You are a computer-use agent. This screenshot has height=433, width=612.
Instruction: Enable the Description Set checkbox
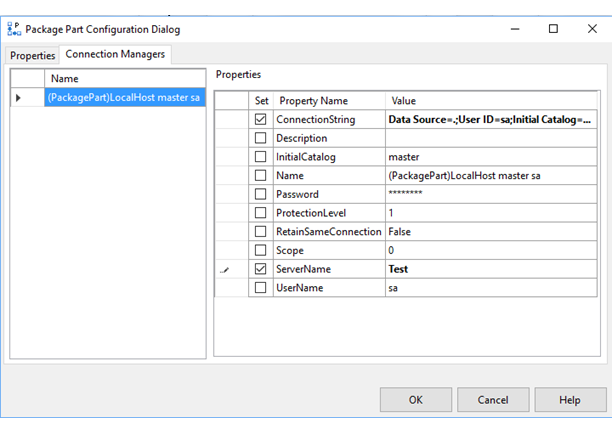tap(261, 139)
